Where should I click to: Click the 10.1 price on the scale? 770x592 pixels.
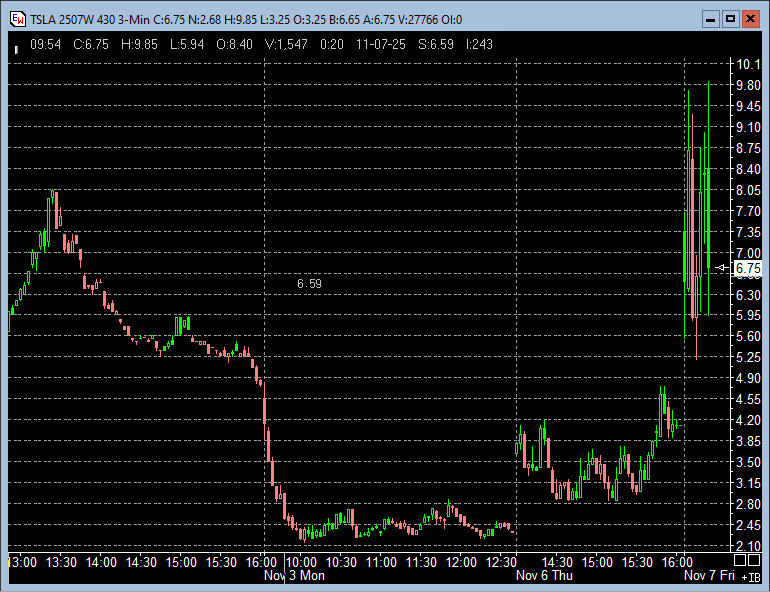[748, 65]
